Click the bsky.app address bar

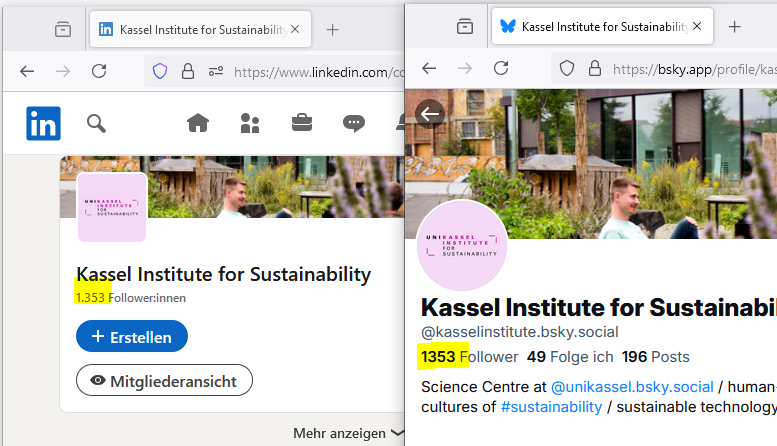(690, 69)
